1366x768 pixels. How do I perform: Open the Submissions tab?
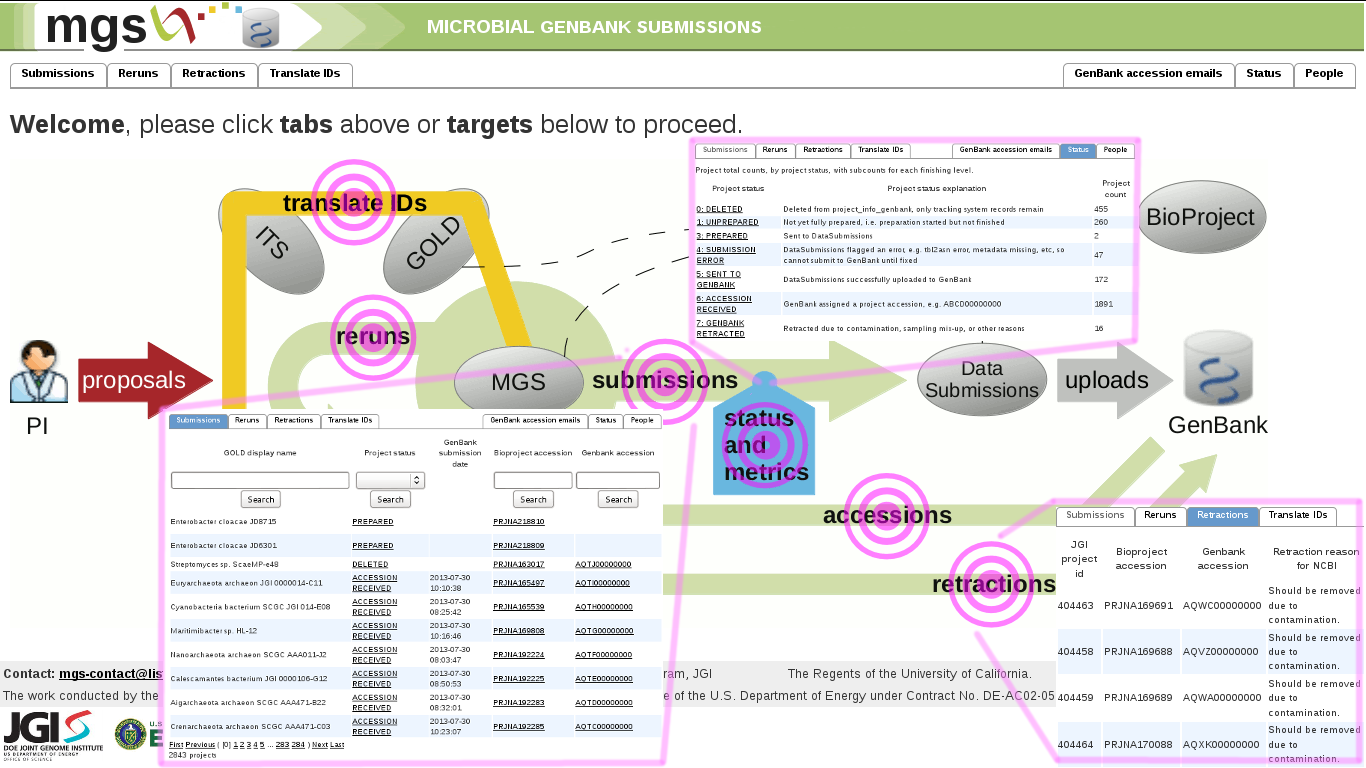(x=58, y=74)
